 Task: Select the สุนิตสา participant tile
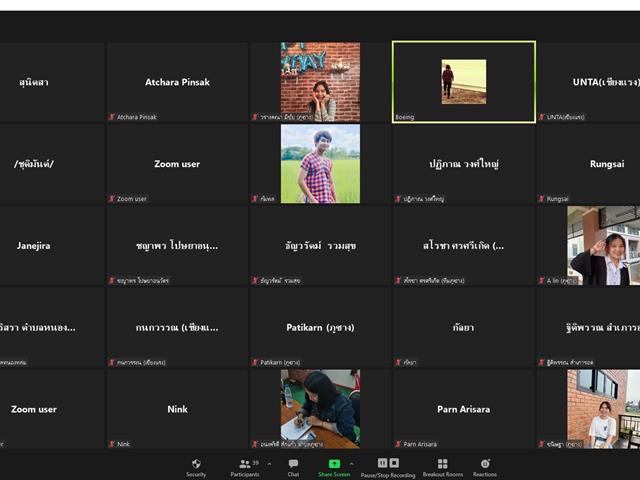click(x=52, y=82)
